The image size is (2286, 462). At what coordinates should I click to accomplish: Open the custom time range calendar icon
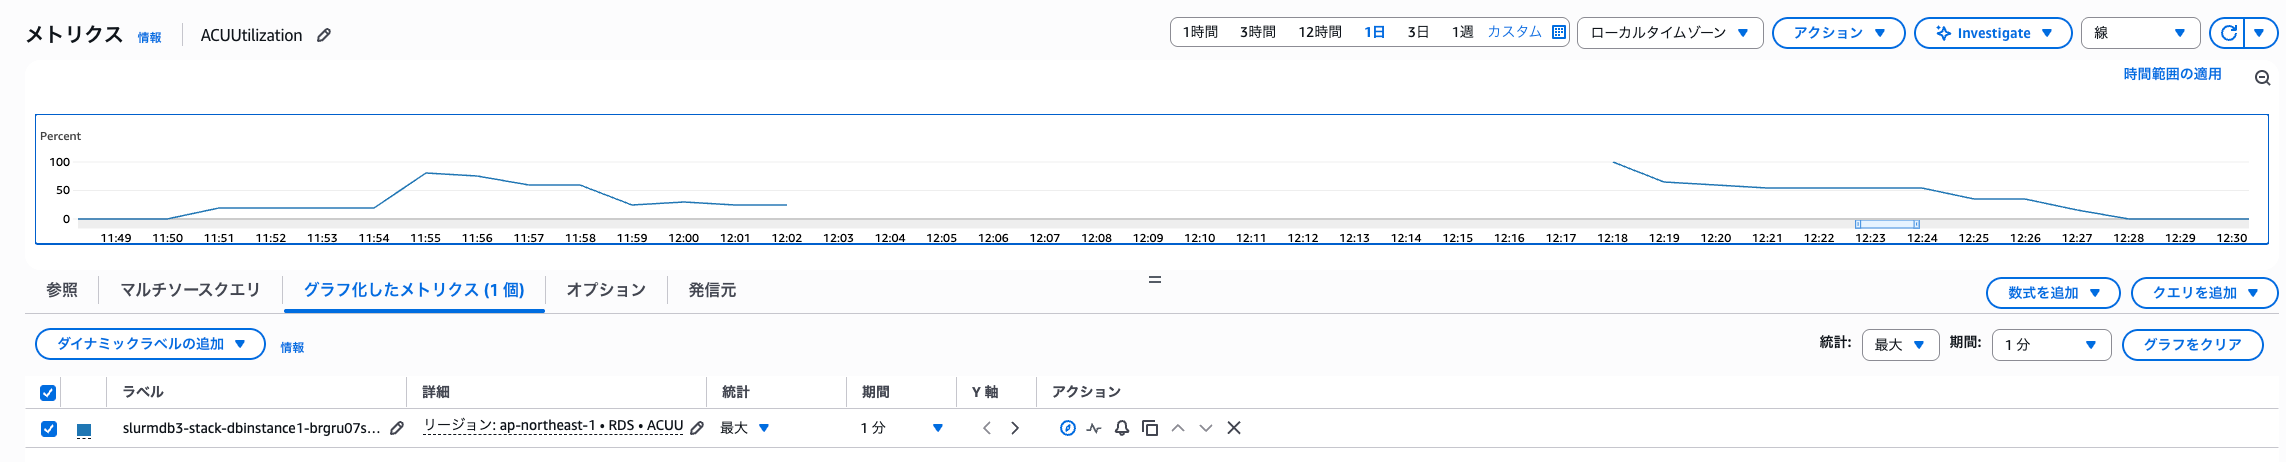pyautogui.click(x=1558, y=32)
